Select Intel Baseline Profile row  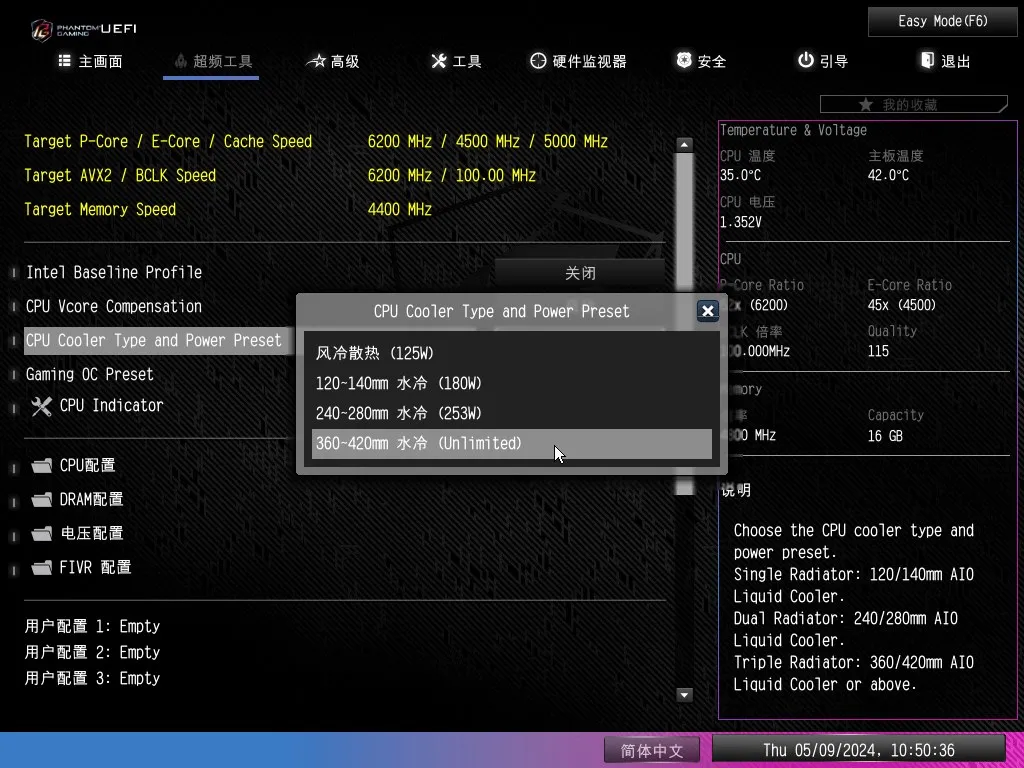coord(114,272)
